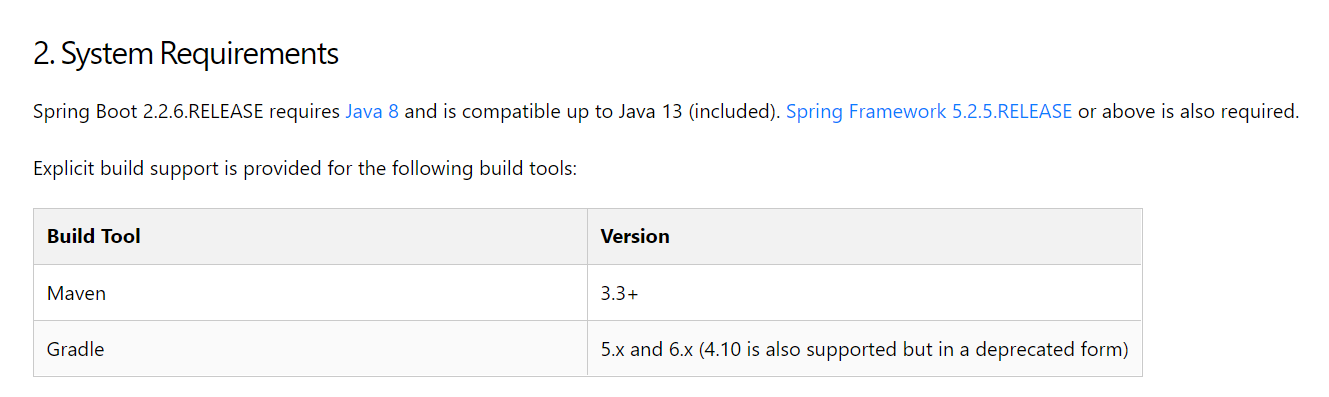
Task: Select the Maven table cell
Action: click(310, 293)
